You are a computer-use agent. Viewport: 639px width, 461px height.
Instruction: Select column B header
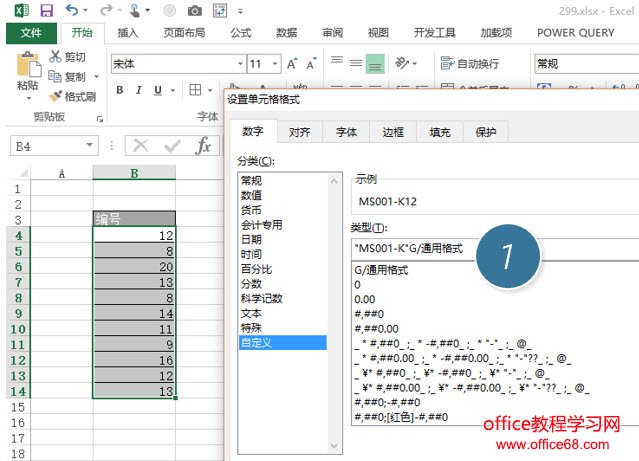[x=134, y=173]
